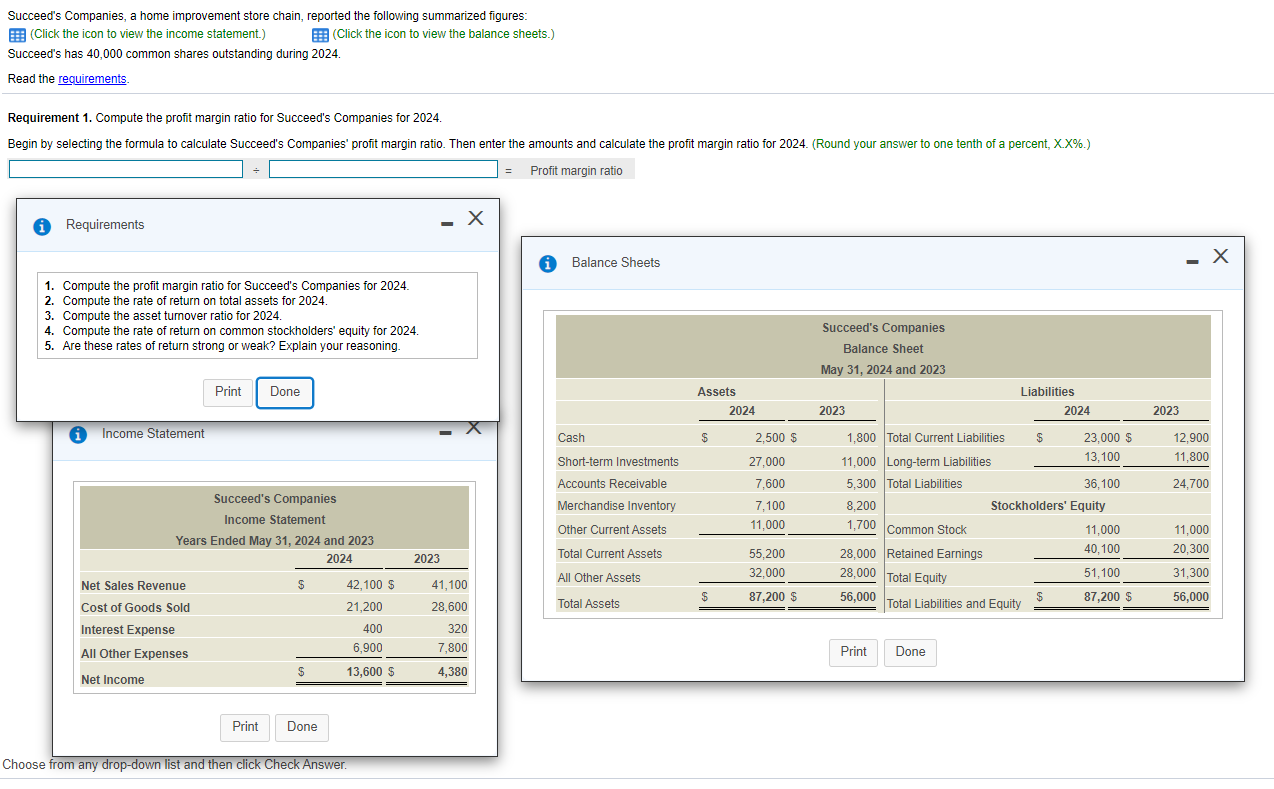The width and height of the screenshot is (1274, 789).
Task: Click Print in the Income Statement dialog
Action: pos(245,727)
